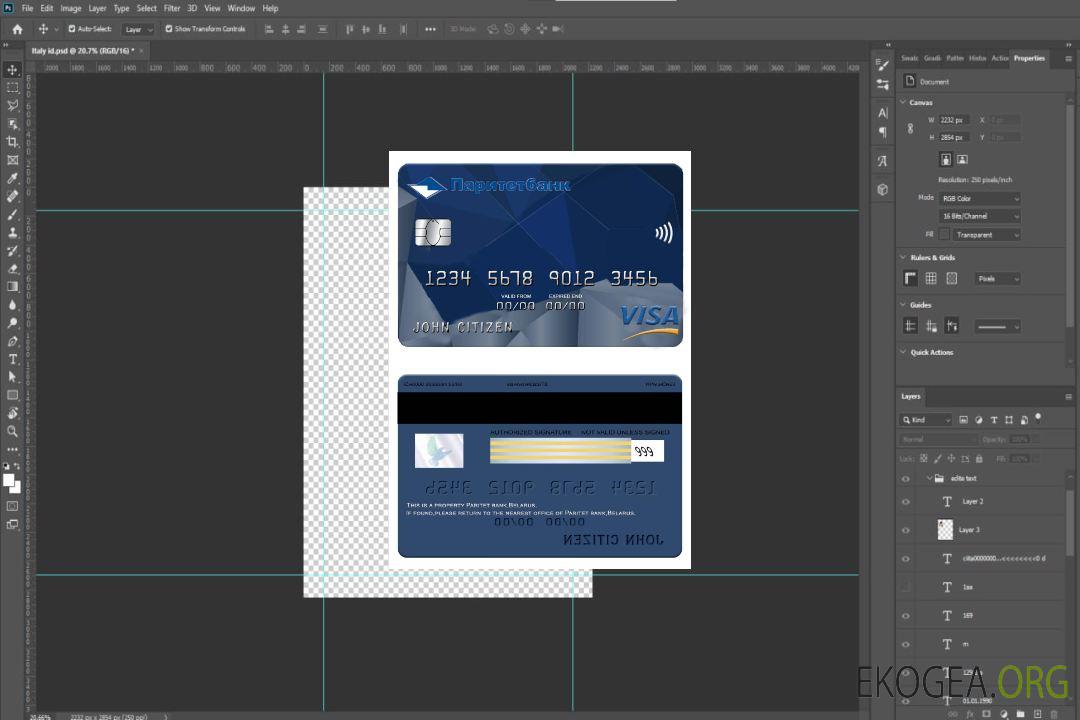Click the foreground color swatch

[9, 481]
